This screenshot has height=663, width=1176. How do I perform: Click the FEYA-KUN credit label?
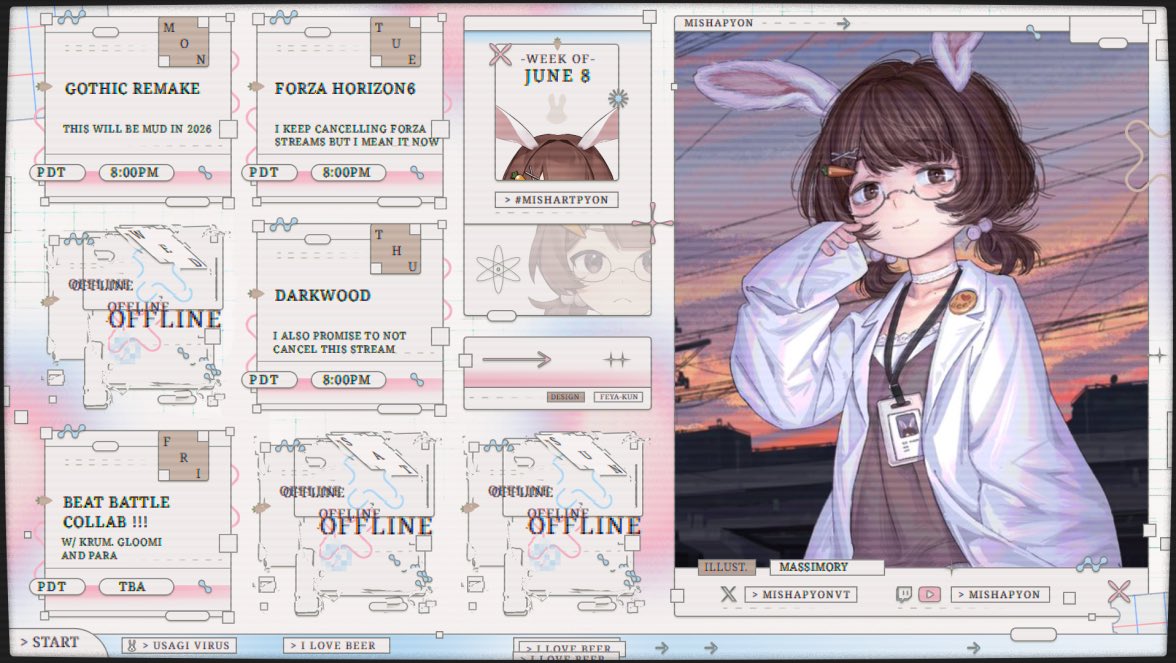(x=619, y=397)
